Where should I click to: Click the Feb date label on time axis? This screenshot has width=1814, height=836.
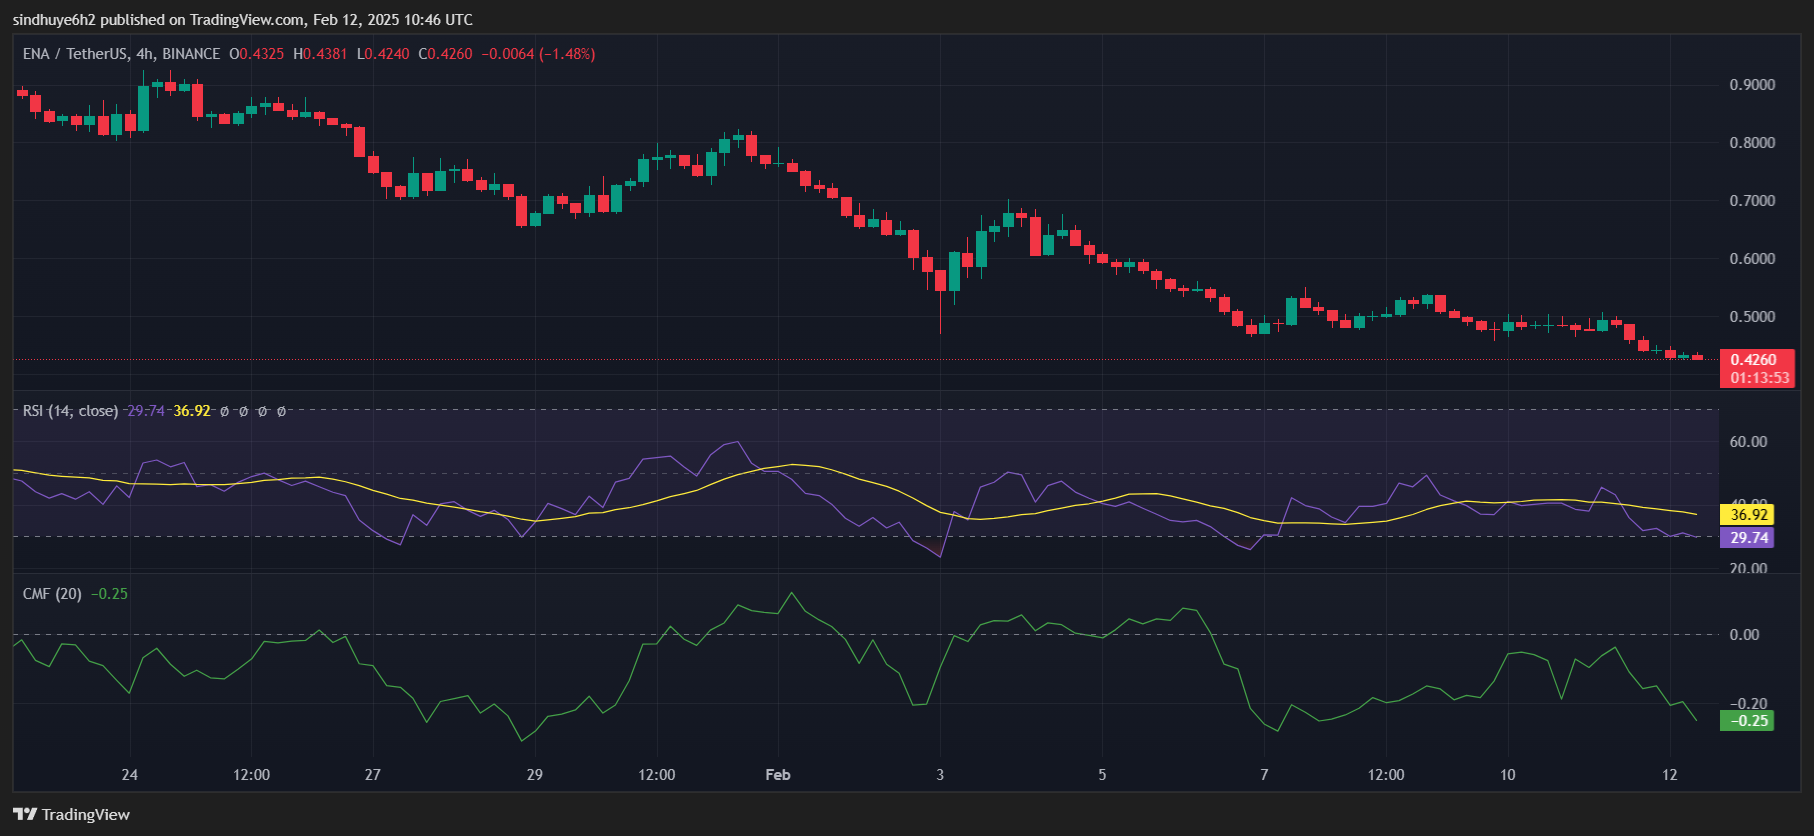point(778,775)
